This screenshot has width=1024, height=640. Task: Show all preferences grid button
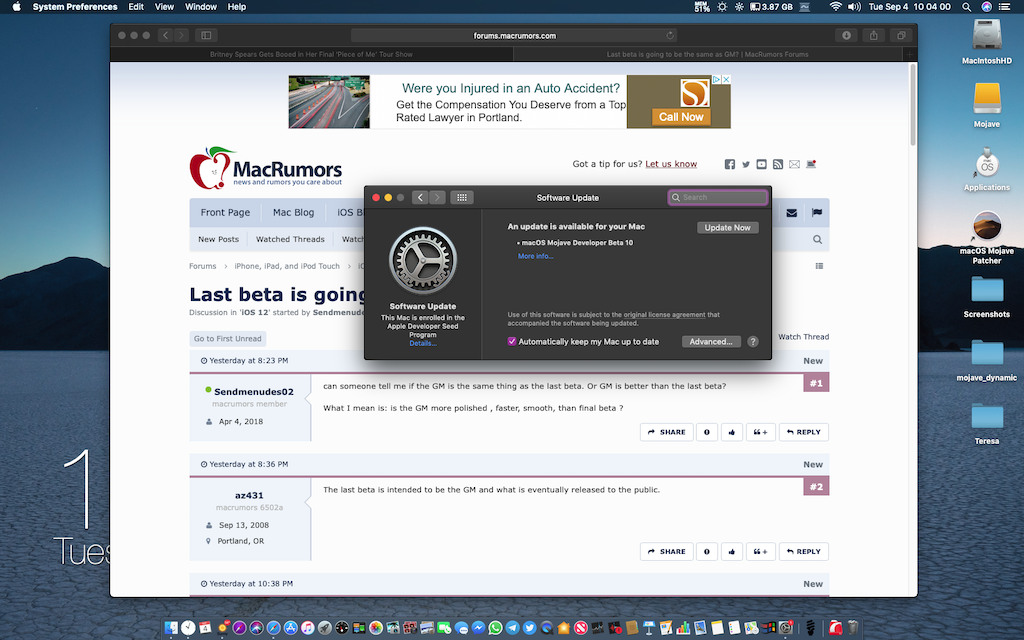tap(462, 197)
